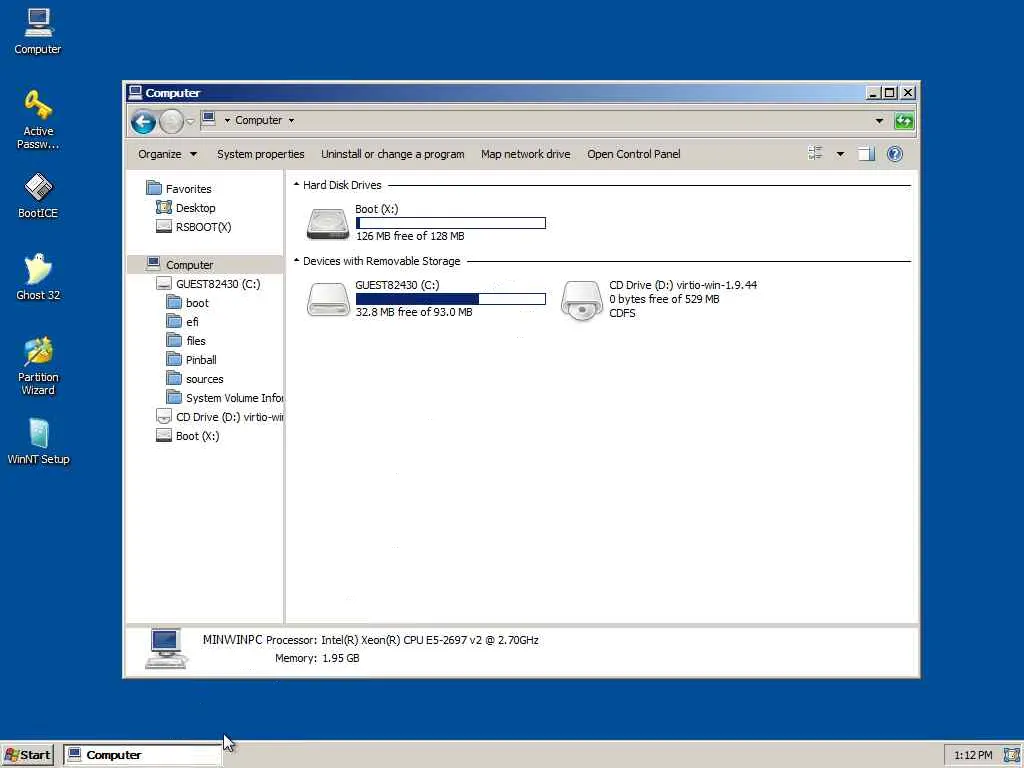Screen dimensions: 1024x768
Task: Click the 1:12 PM clock
Action: (x=973, y=755)
